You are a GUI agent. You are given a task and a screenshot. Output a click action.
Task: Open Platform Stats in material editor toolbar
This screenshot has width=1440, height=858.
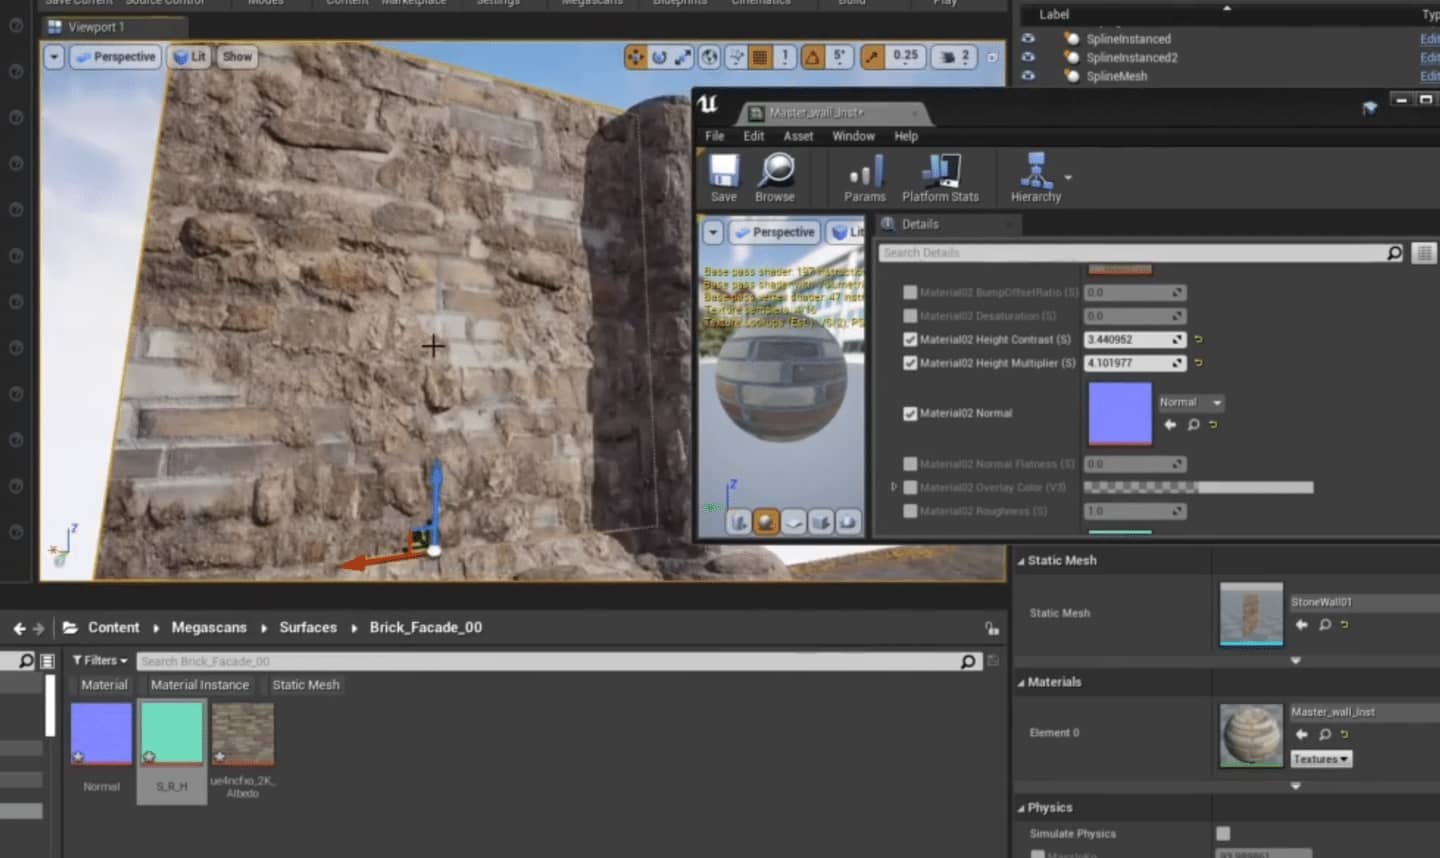940,178
